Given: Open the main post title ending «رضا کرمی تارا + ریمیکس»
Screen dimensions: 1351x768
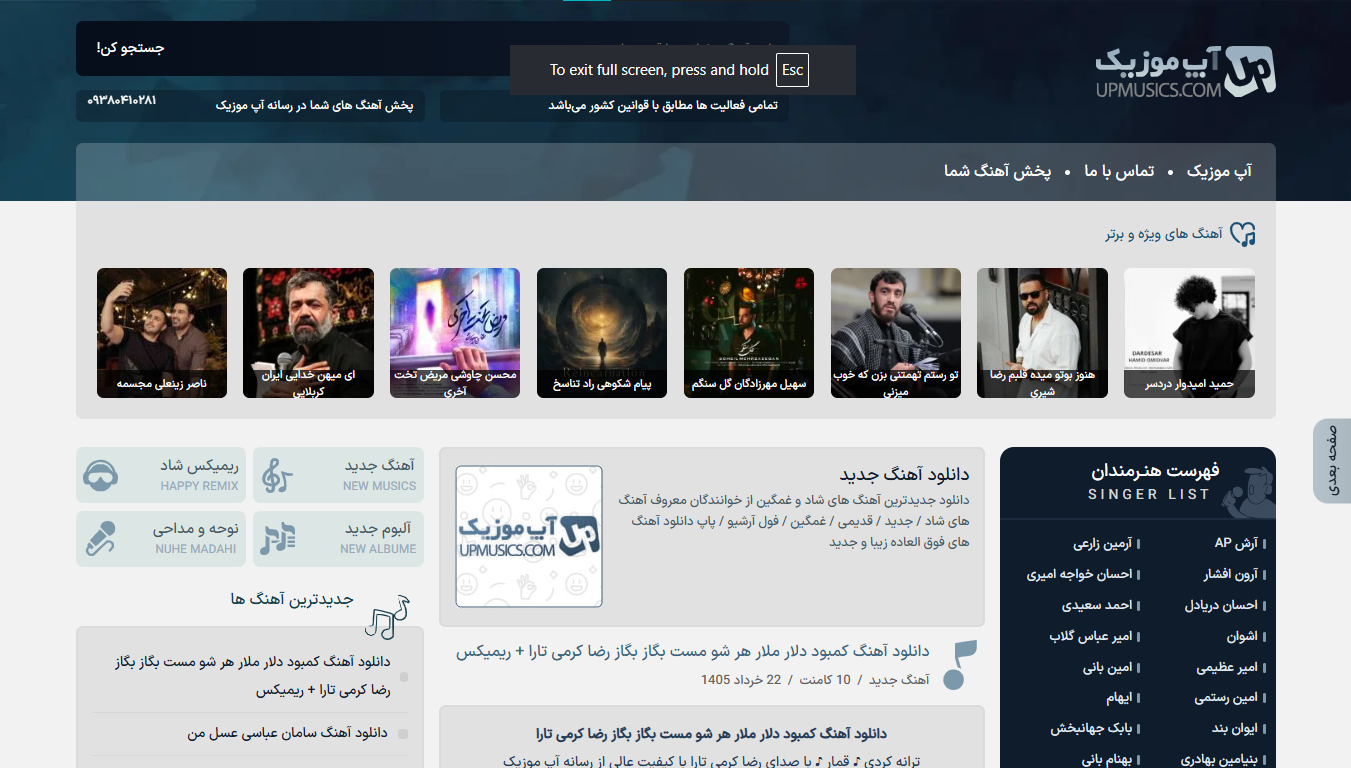Looking at the screenshot, I should (693, 651).
